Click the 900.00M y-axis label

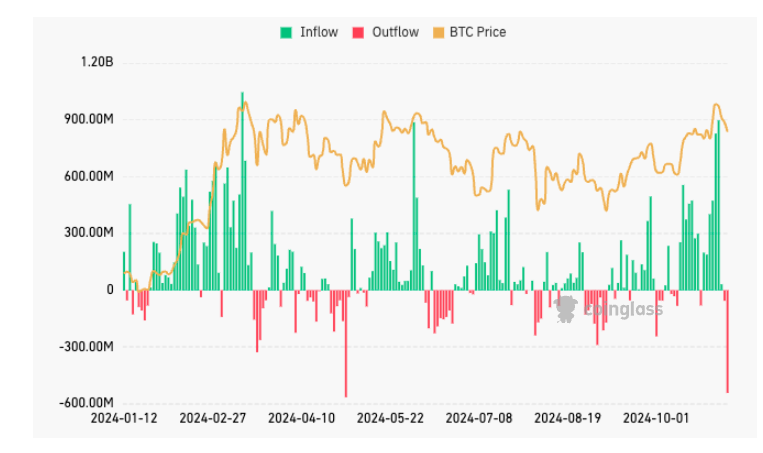(89, 119)
